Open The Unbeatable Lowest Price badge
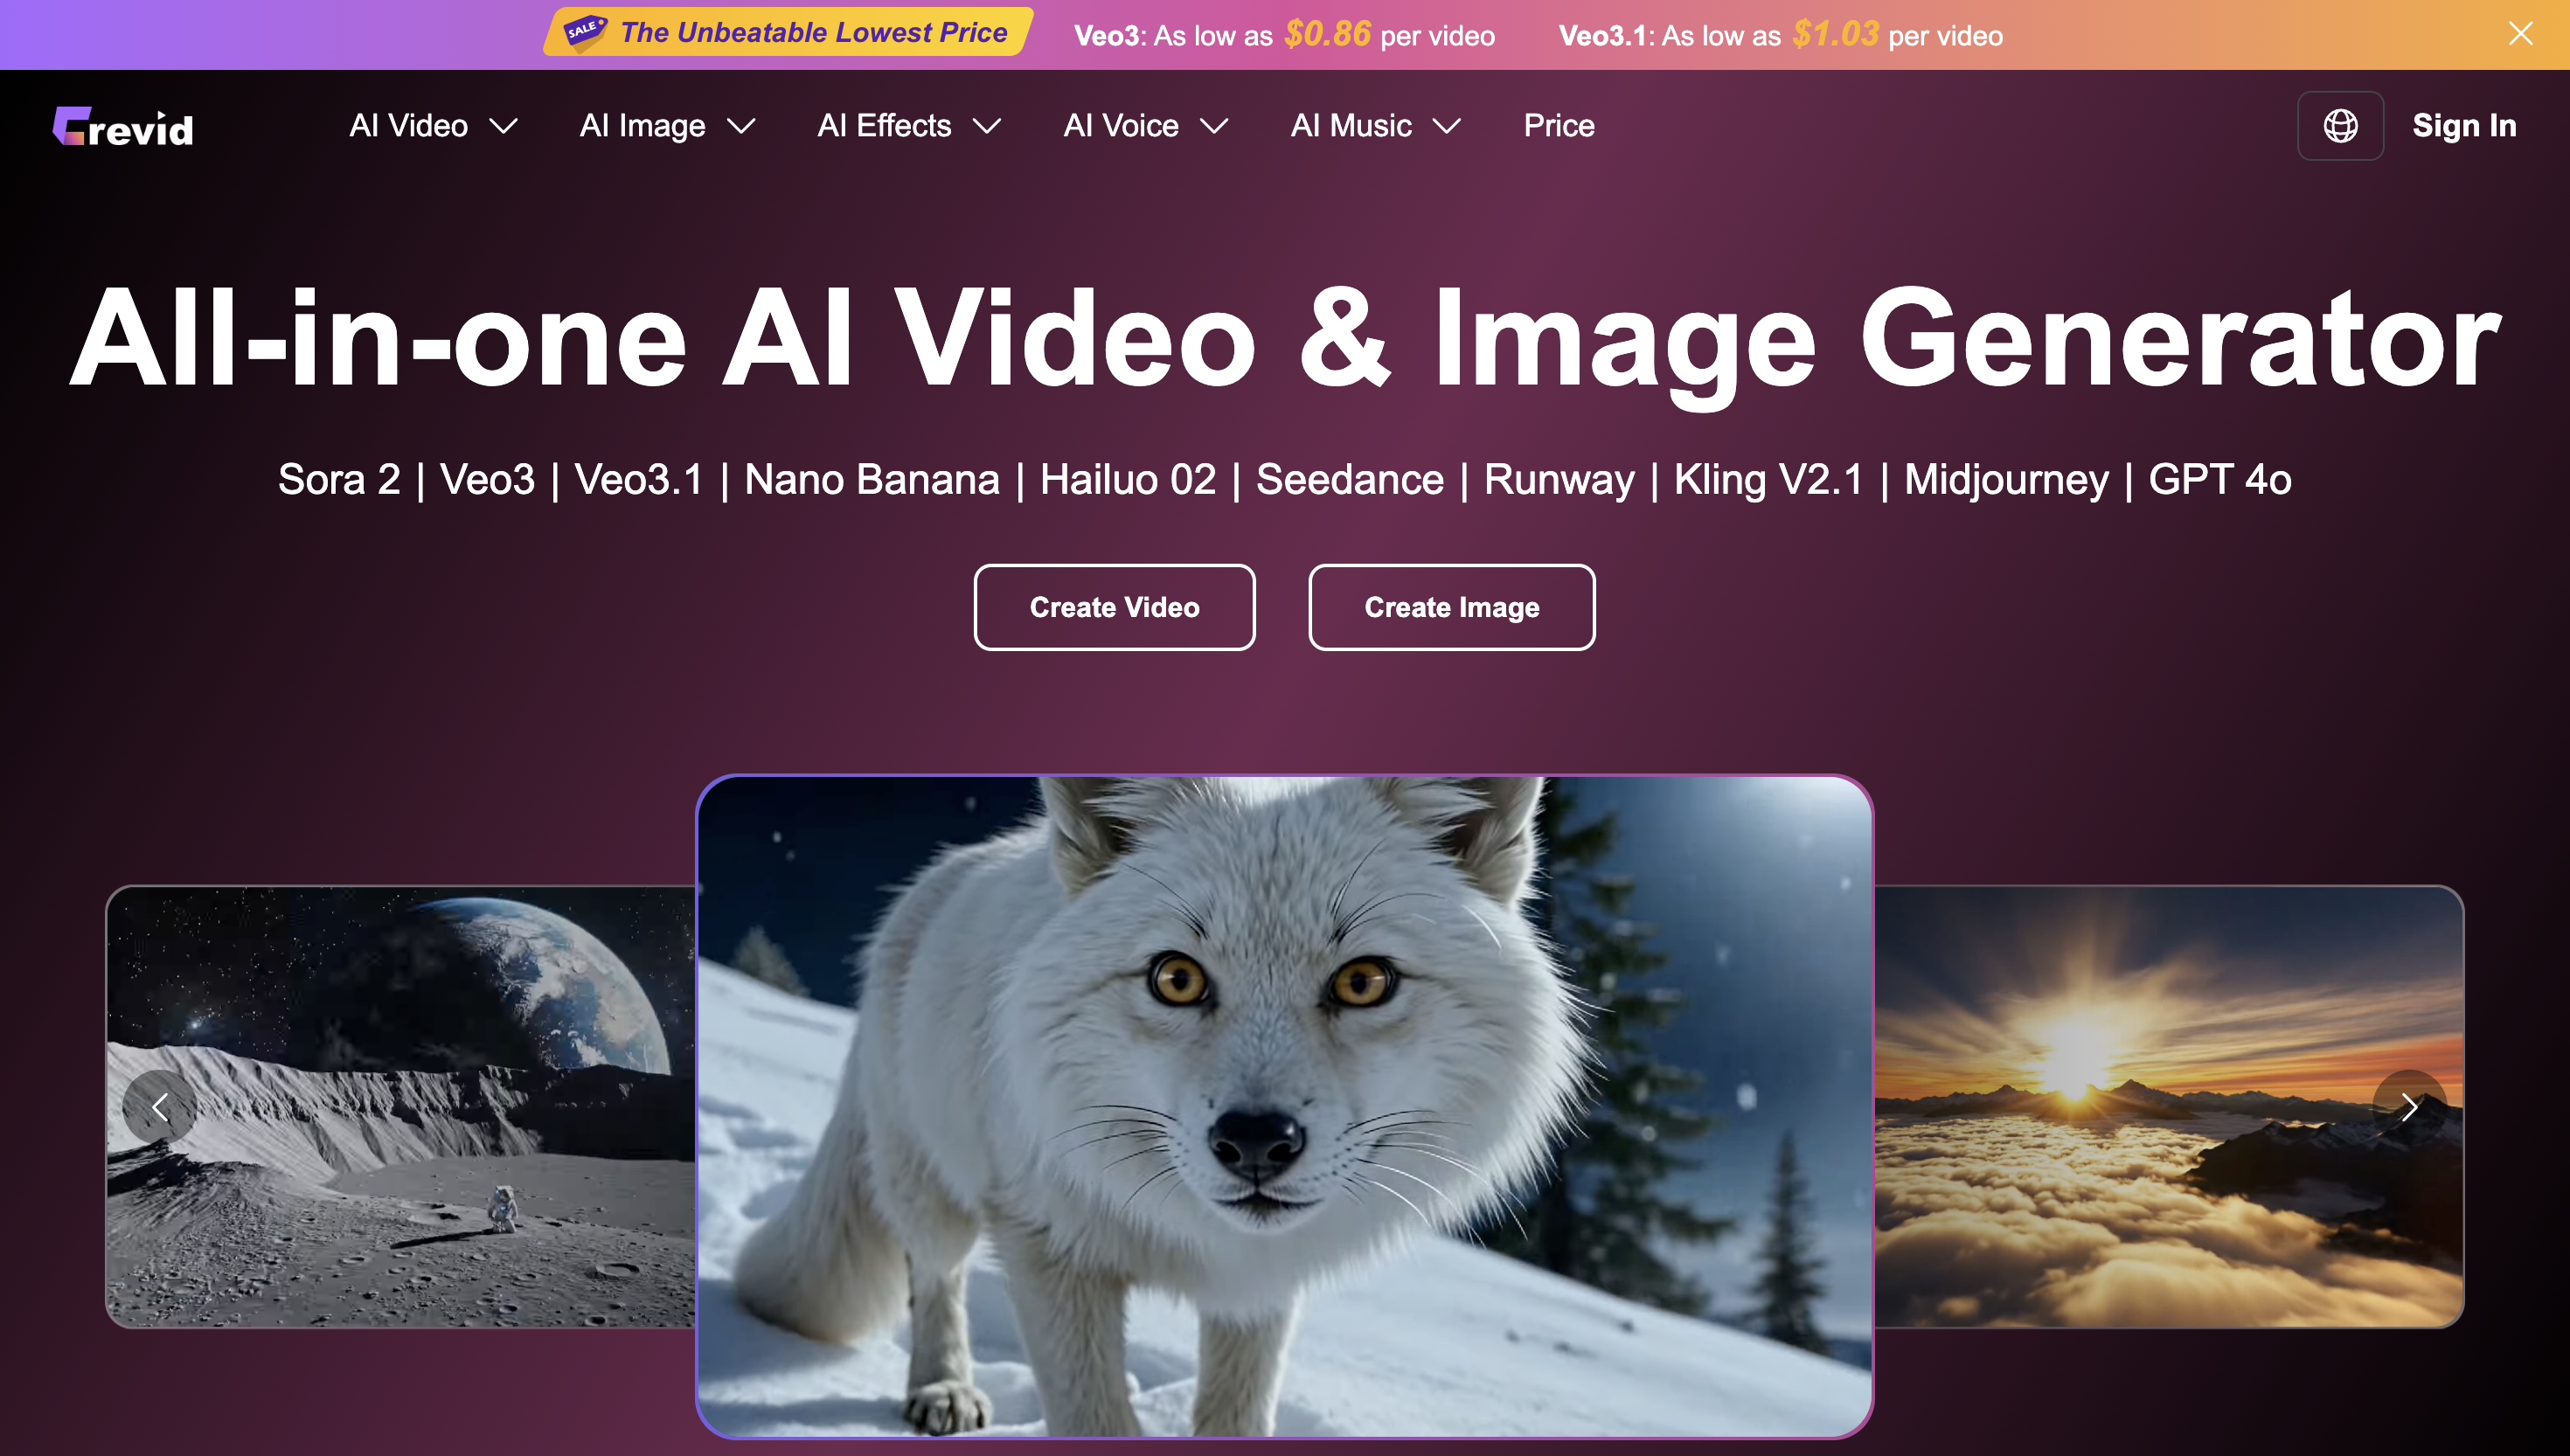Image resolution: width=2570 pixels, height=1456 pixels. coord(813,33)
